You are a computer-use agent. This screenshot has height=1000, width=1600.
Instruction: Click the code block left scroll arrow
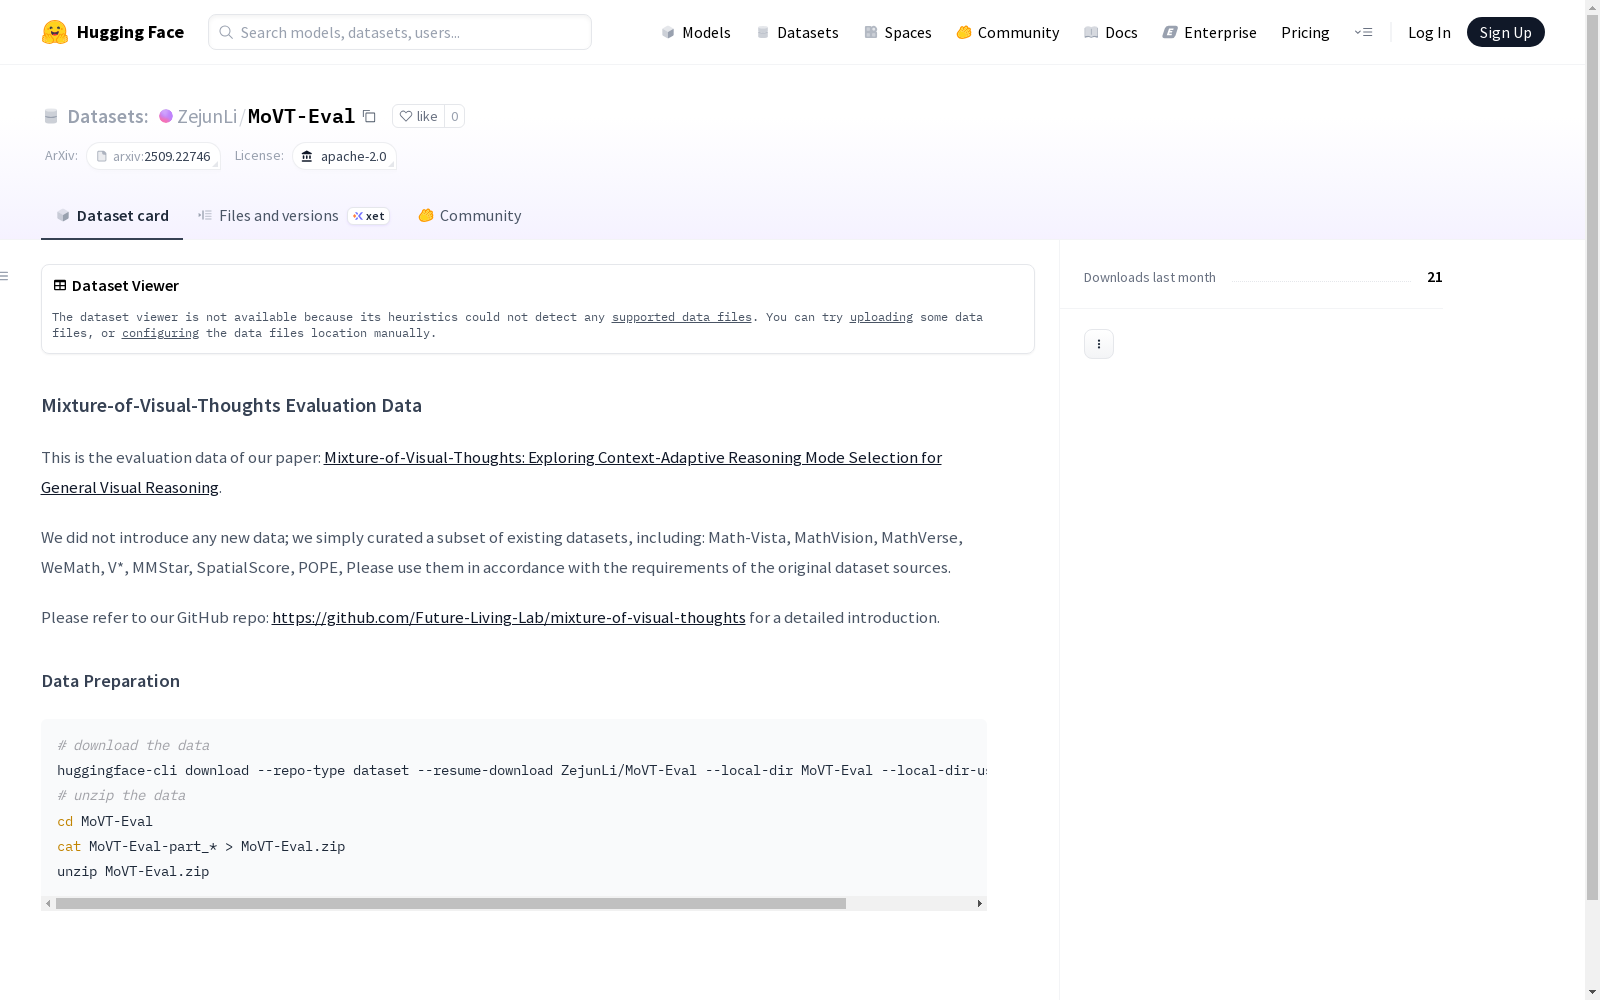coord(48,903)
